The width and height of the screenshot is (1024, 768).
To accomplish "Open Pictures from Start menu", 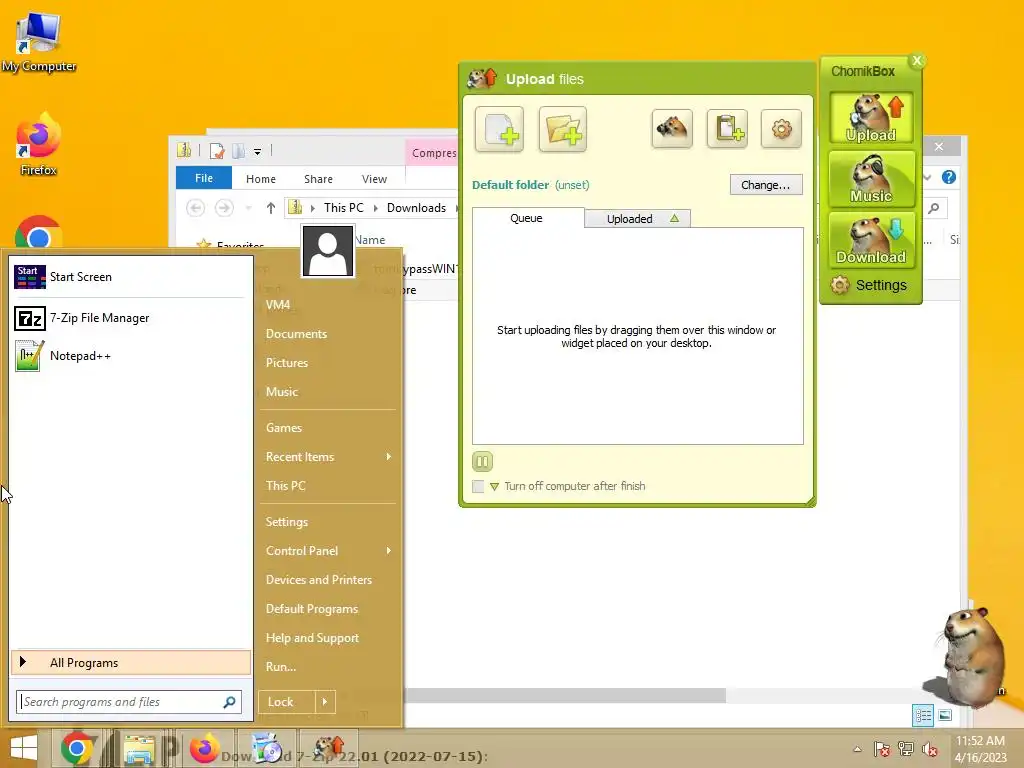I will tap(287, 362).
